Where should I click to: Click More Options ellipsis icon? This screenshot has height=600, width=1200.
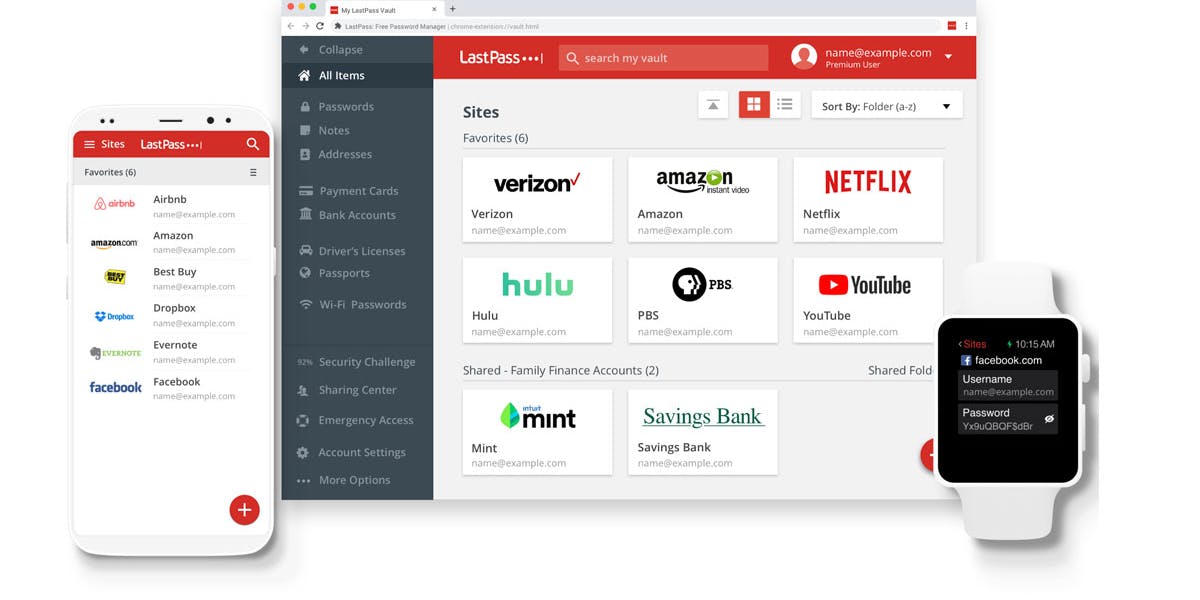click(303, 481)
